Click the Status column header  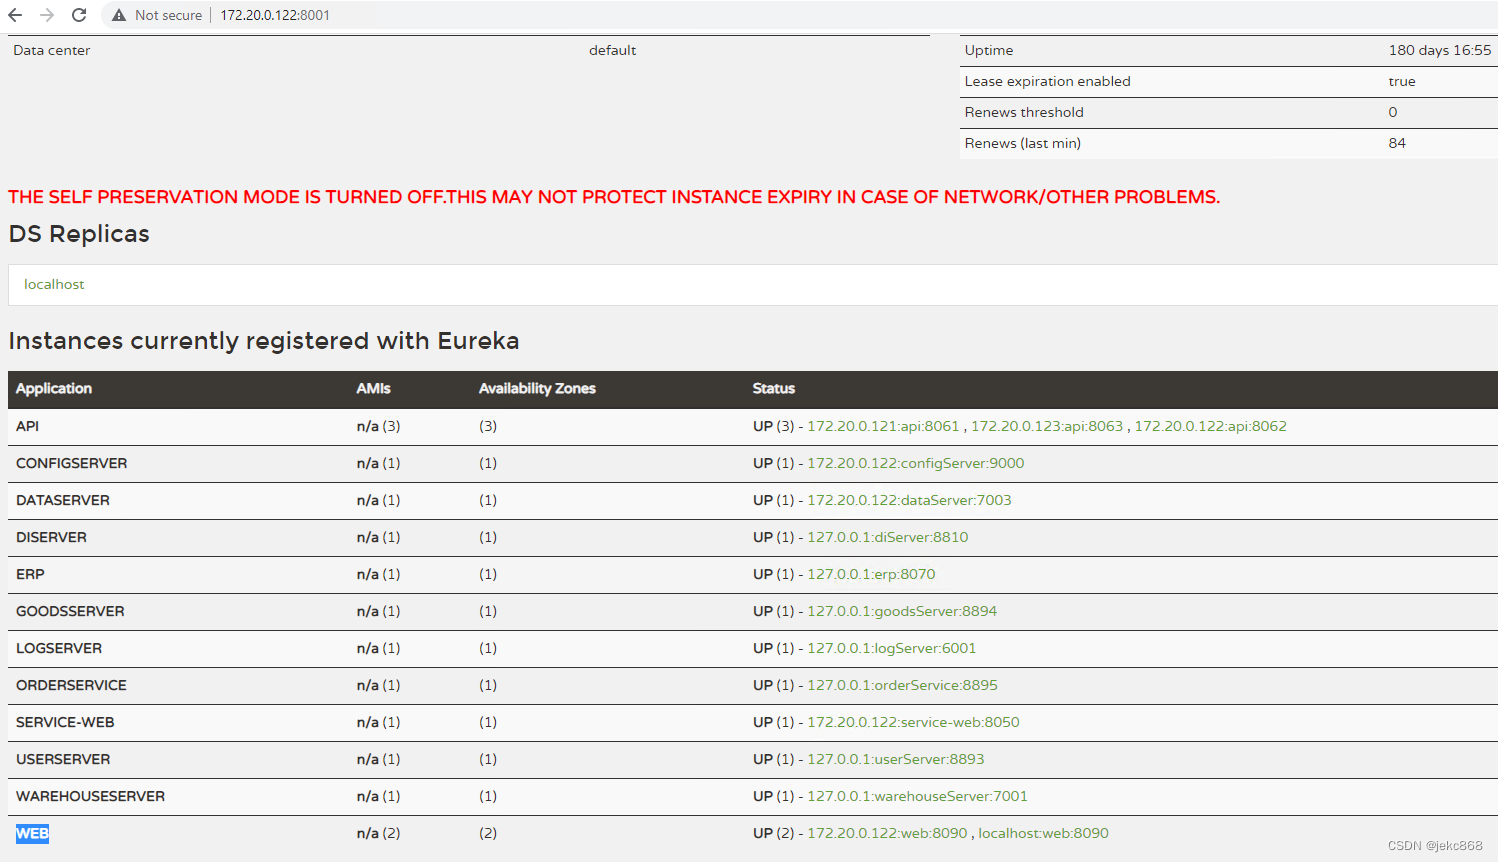pos(774,388)
